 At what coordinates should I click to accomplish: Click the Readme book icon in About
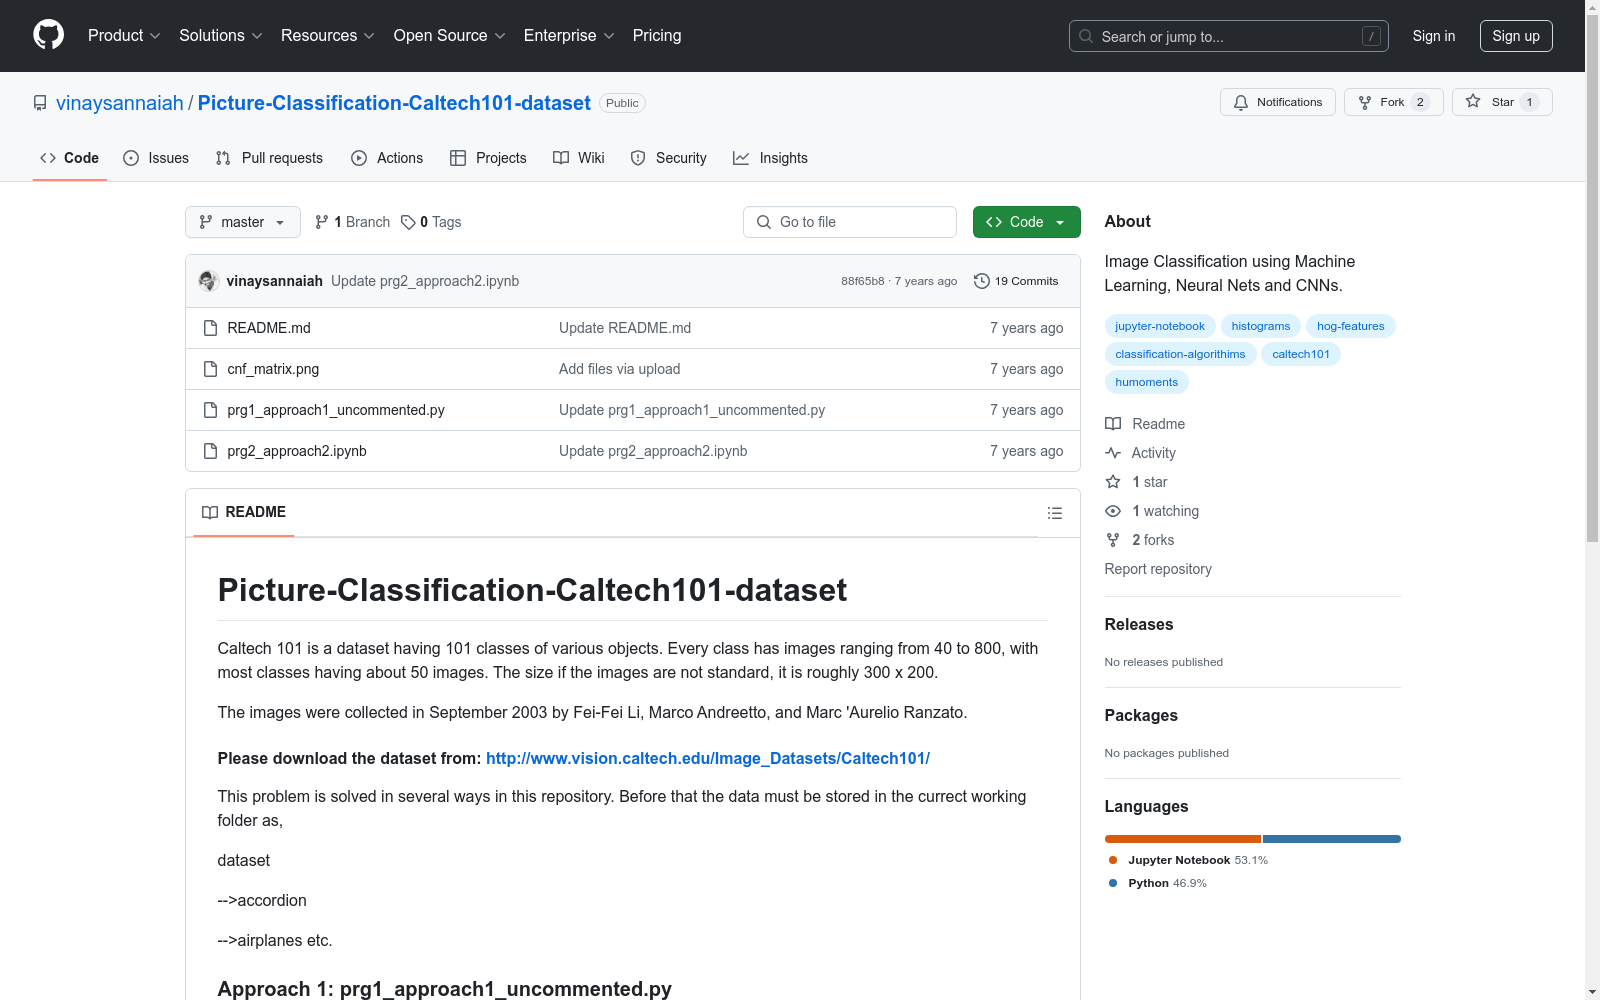pos(1113,424)
